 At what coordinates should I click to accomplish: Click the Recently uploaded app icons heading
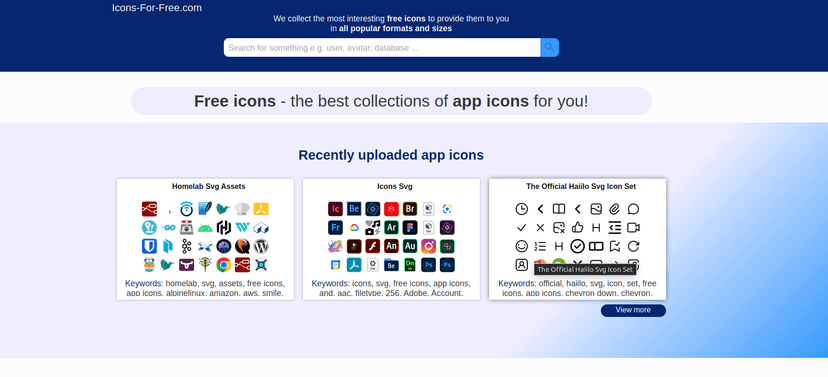[x=391, y=155]
